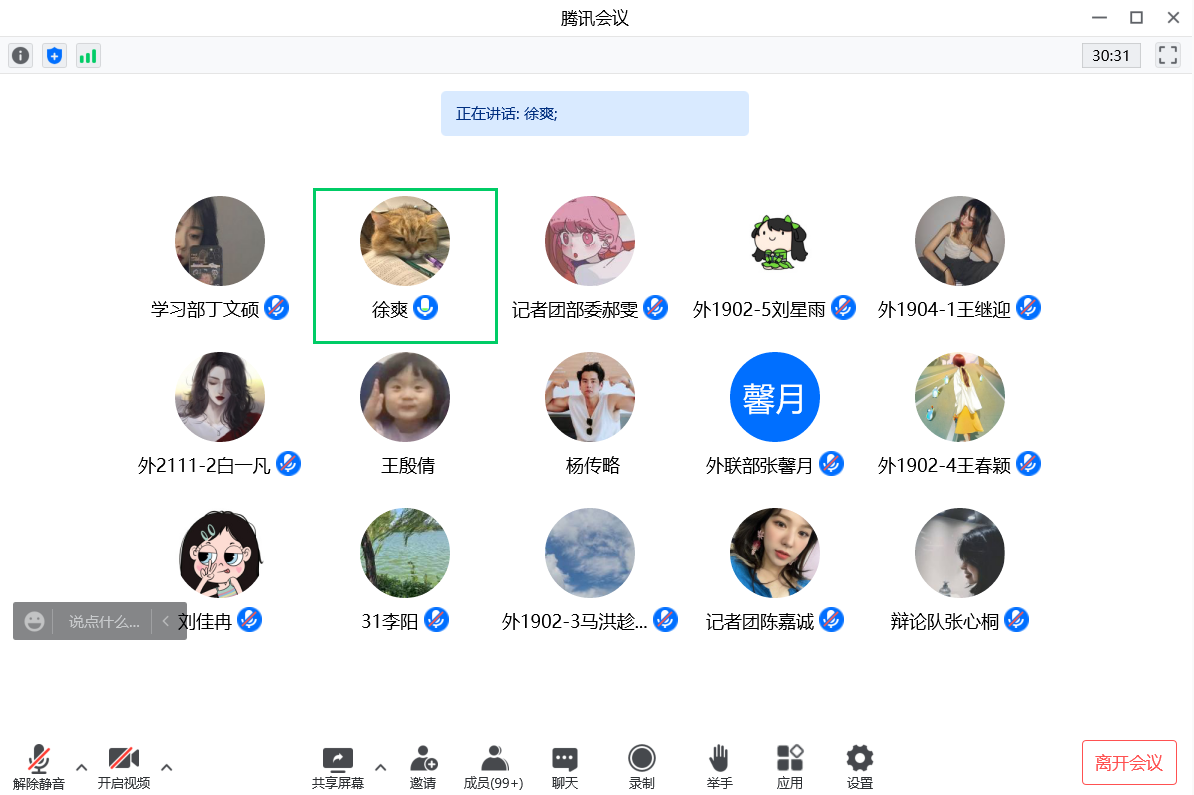Select 王殷倩's child photo avatar
Viewport: 1194px width, 795px height.
point(405,397)
